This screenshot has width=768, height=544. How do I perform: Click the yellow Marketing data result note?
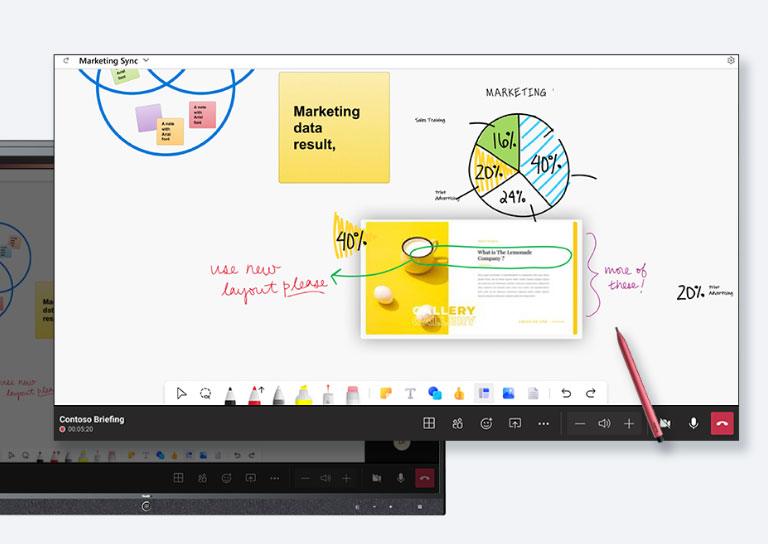(x=334, y=127)
